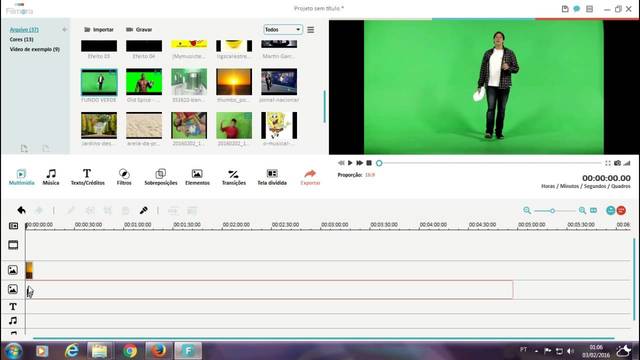
Task: Click the media library scrollbar
Action: click(x=324, y=106)
